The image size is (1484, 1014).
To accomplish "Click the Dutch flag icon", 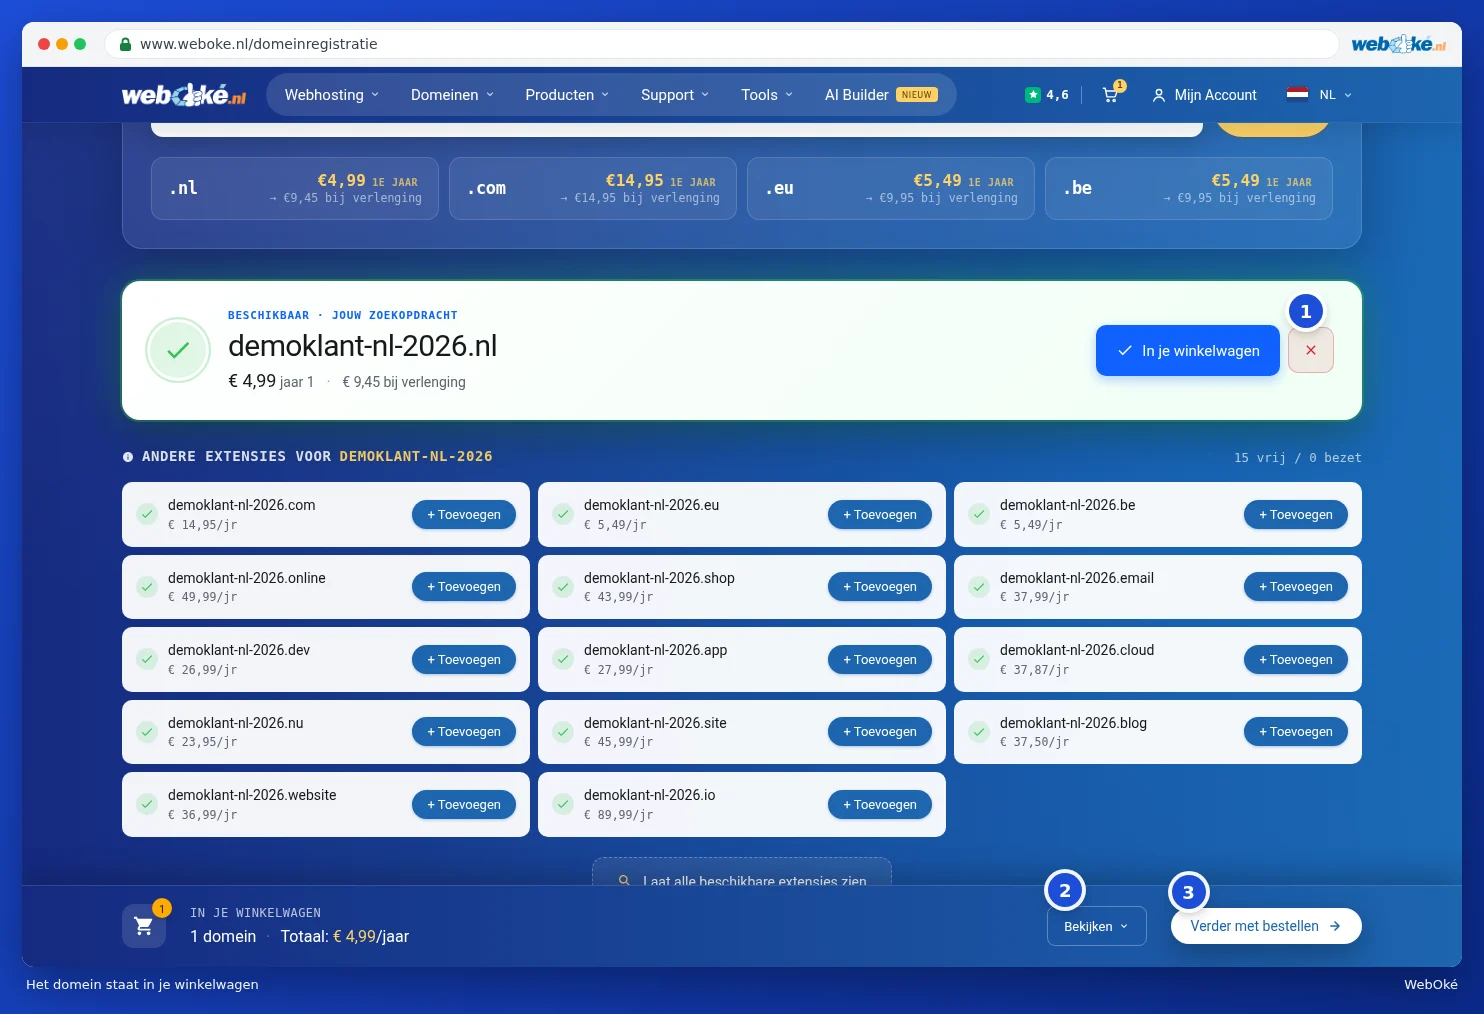I will pos(1297,95).
